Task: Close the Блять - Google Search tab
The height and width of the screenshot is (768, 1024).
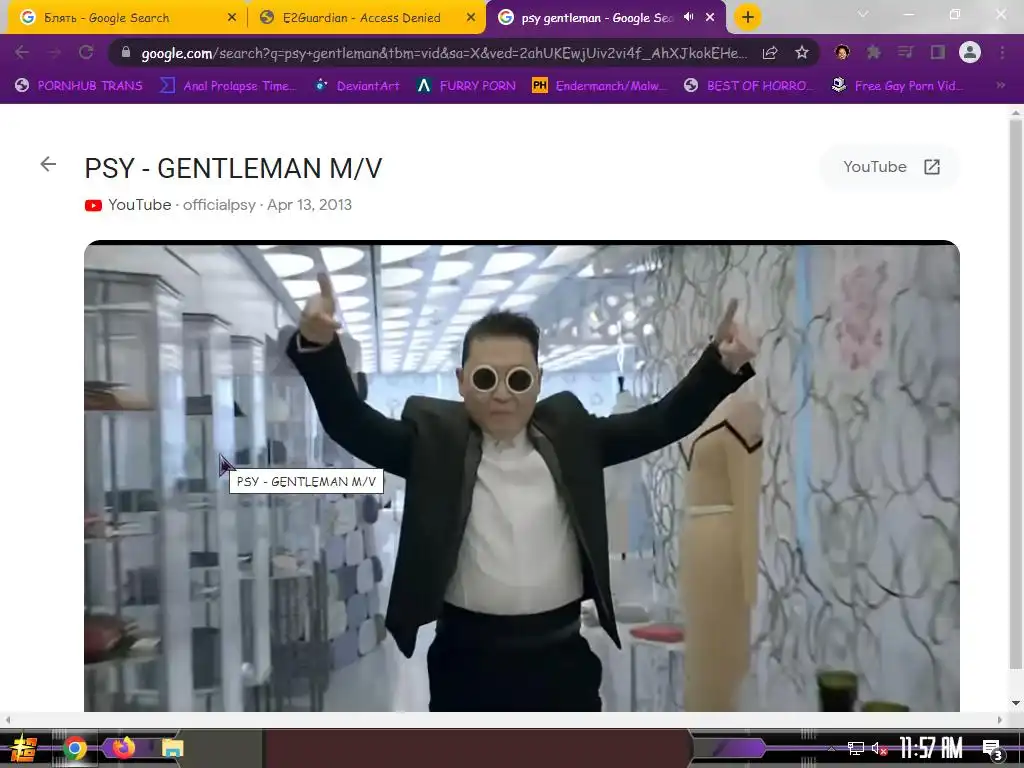Action: (x=232, y=18)
